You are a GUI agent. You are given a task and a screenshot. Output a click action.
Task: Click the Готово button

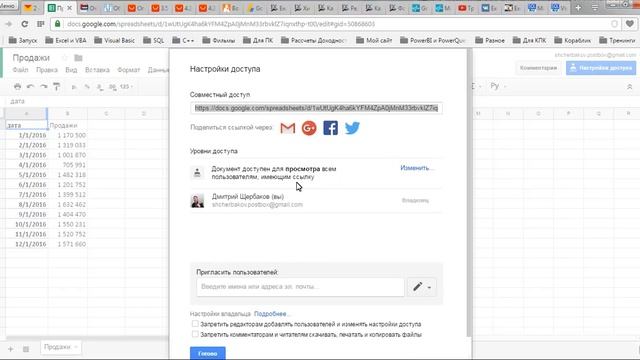(207, 353)
